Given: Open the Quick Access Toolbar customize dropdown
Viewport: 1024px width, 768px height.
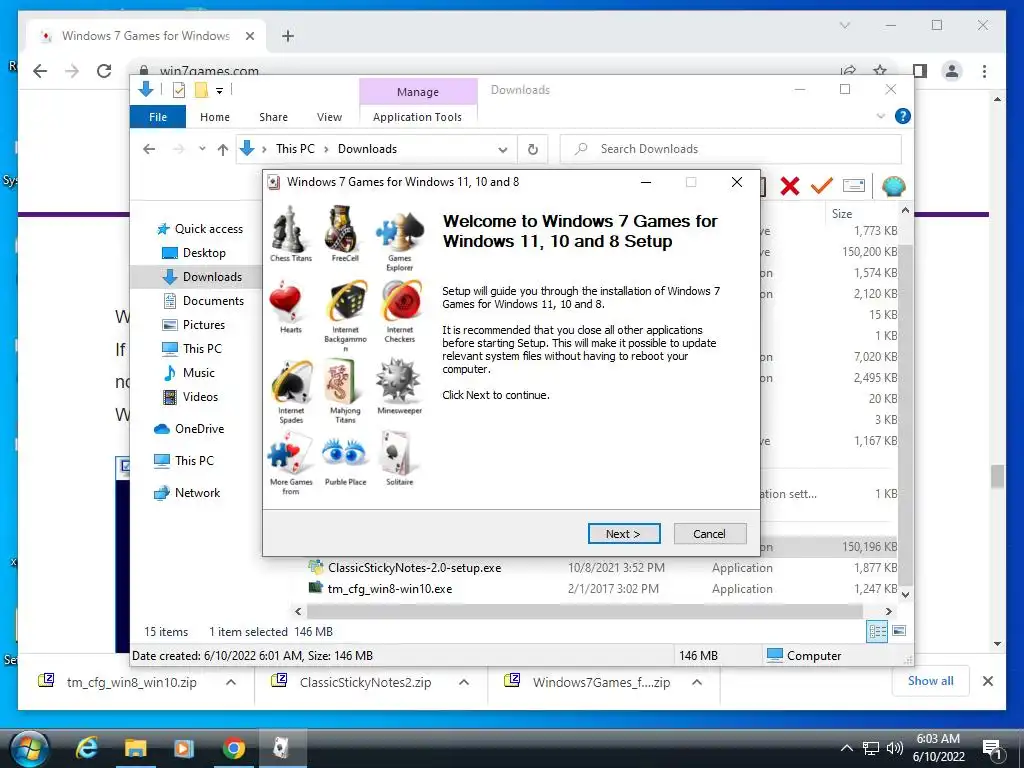Looking at the screenshot, I should pyautogui.click(x=219, y=91).
